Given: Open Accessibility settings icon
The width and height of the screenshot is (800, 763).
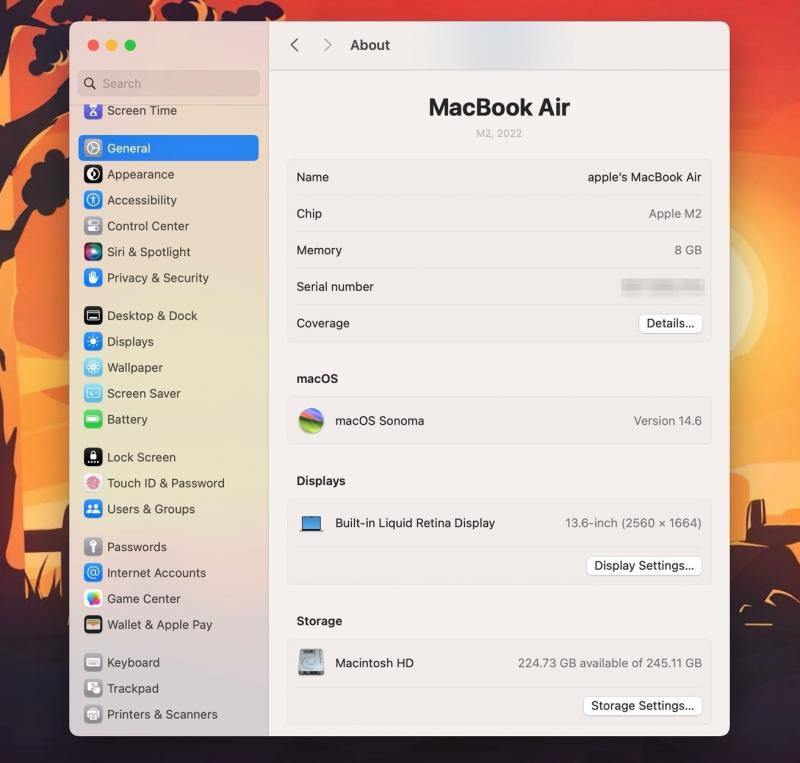Looking at the screenshot, I should [93, 200].
